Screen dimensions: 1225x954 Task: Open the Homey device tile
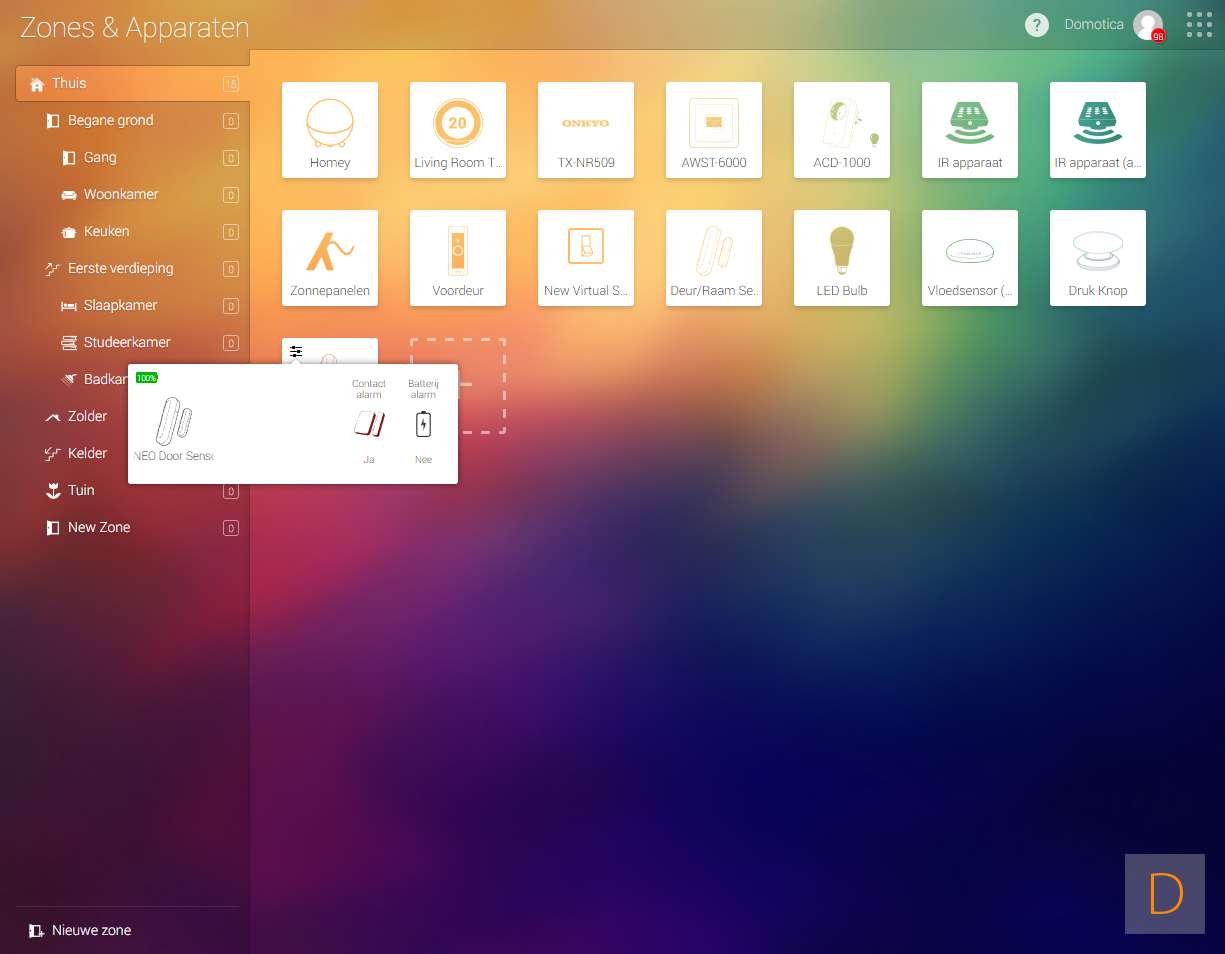tap(330, 130)
